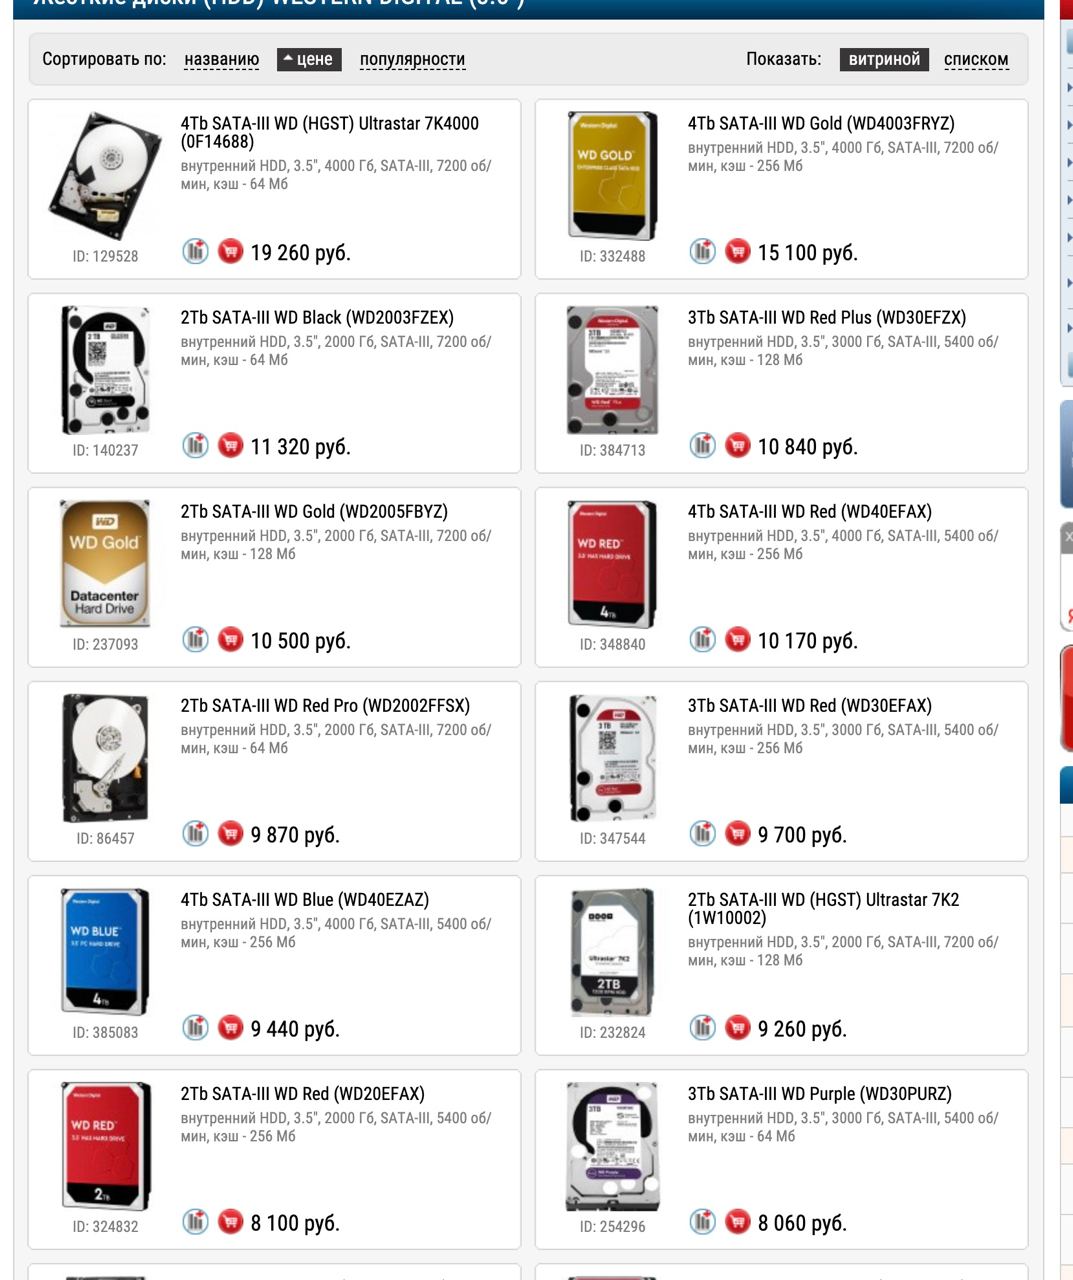Open 2Tb SATA-III WD Red (WD20EFAX) link
Viewport: 1073px width, 1280px height.
303,1093
